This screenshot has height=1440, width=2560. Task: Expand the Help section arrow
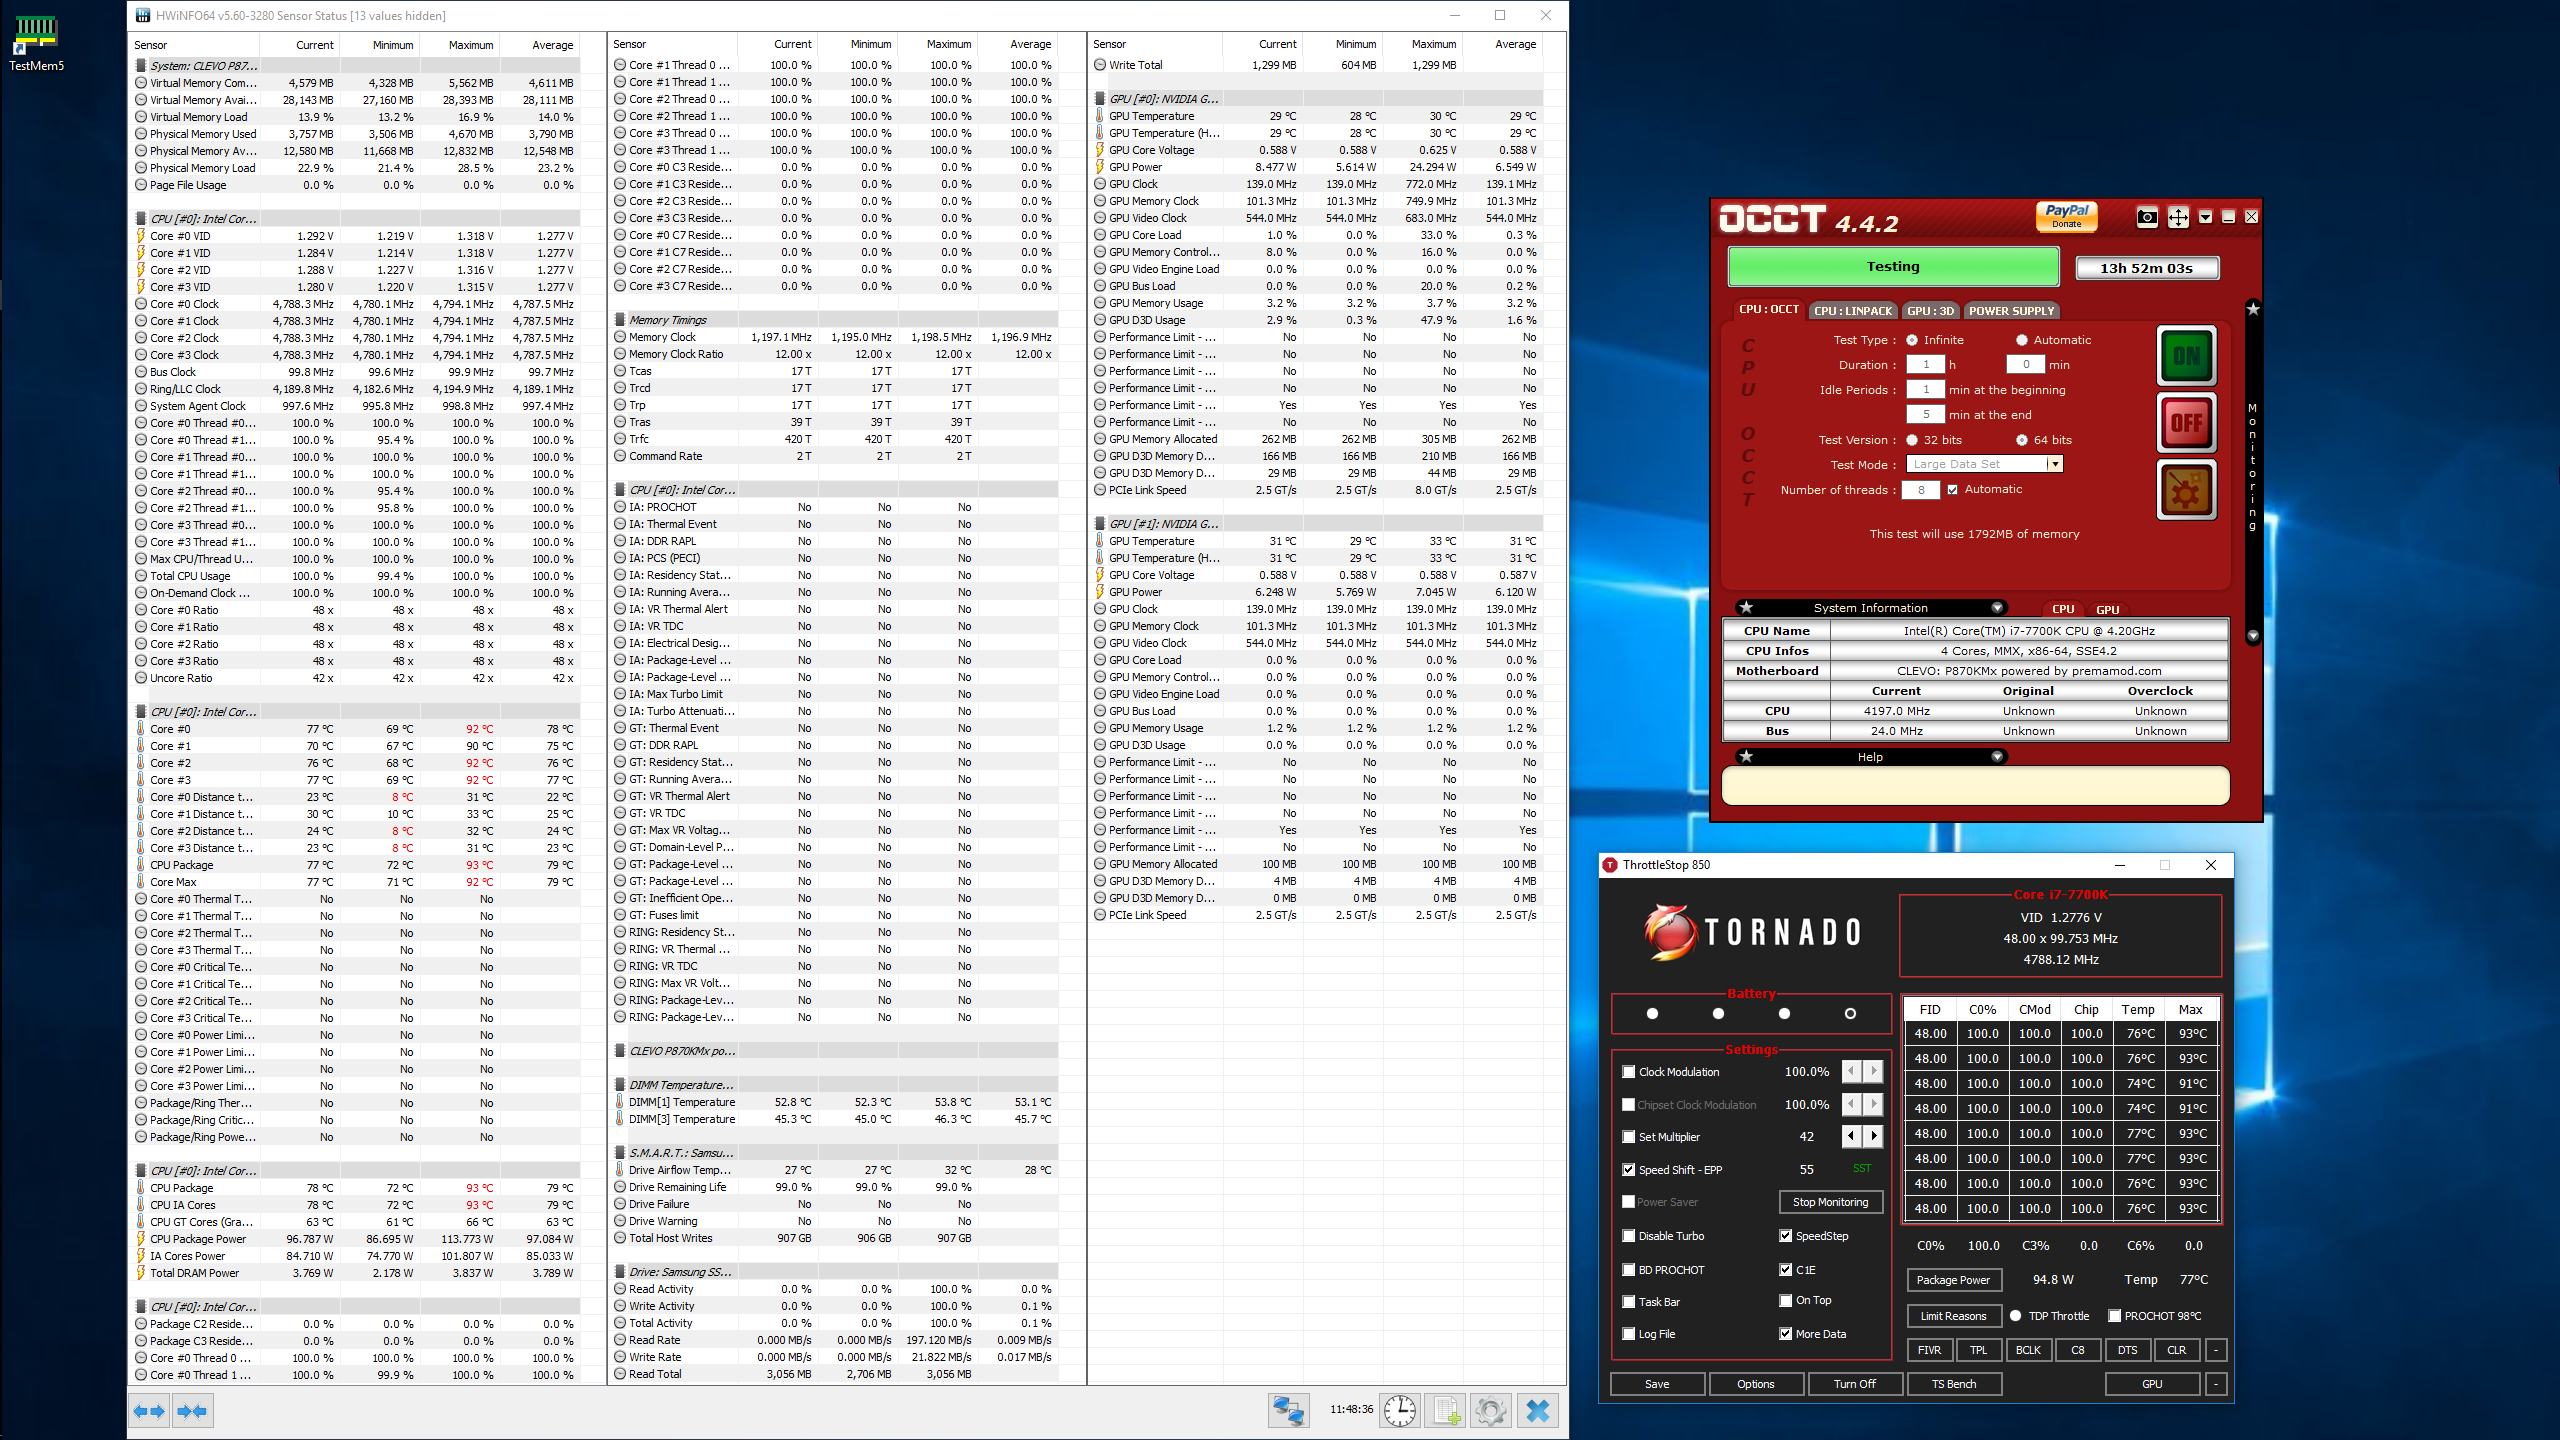click(x=1997, y=757)
